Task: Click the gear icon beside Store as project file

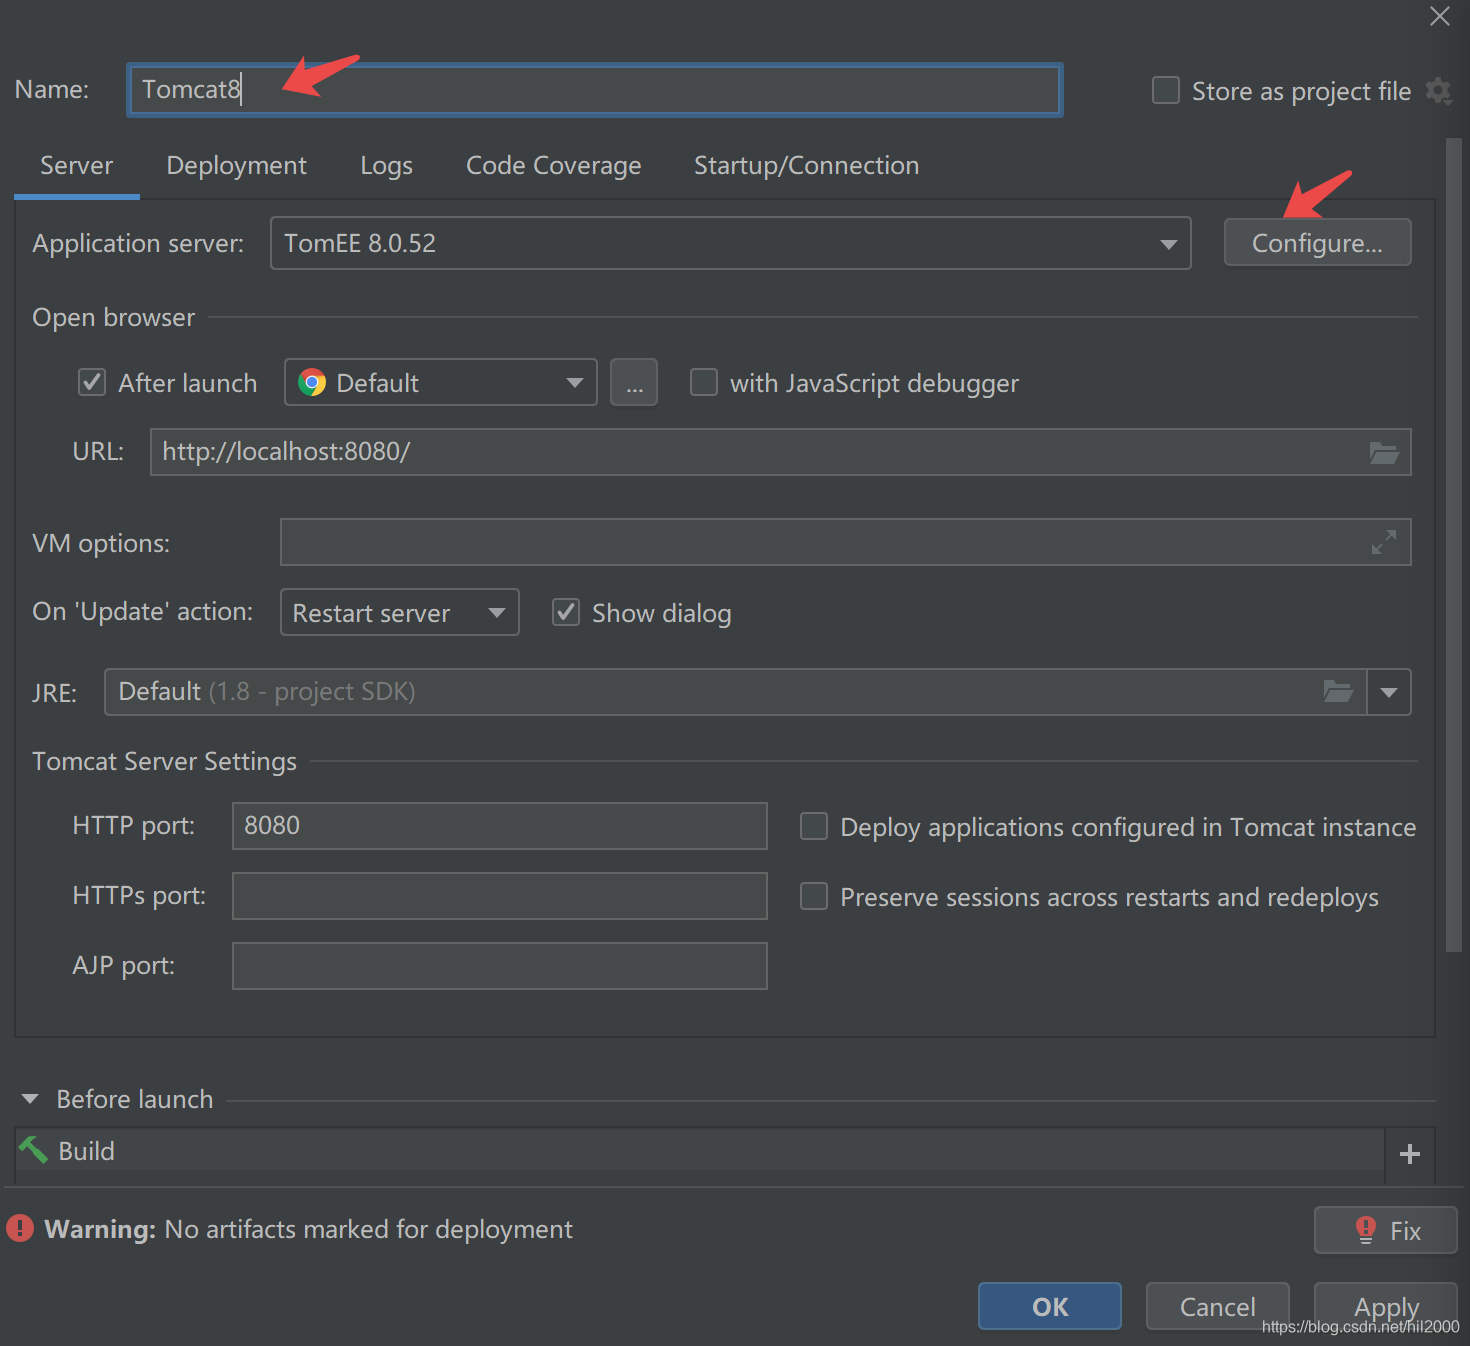Action: pyautogui.click(x=1438, y=91)
